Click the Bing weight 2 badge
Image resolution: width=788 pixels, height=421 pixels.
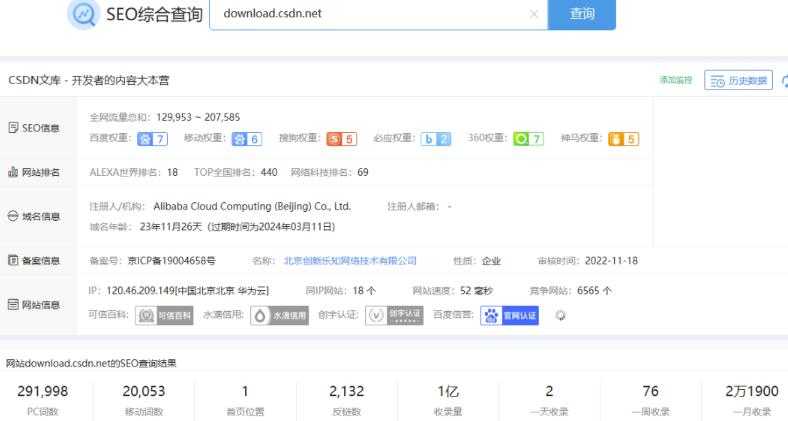point(436,139)
